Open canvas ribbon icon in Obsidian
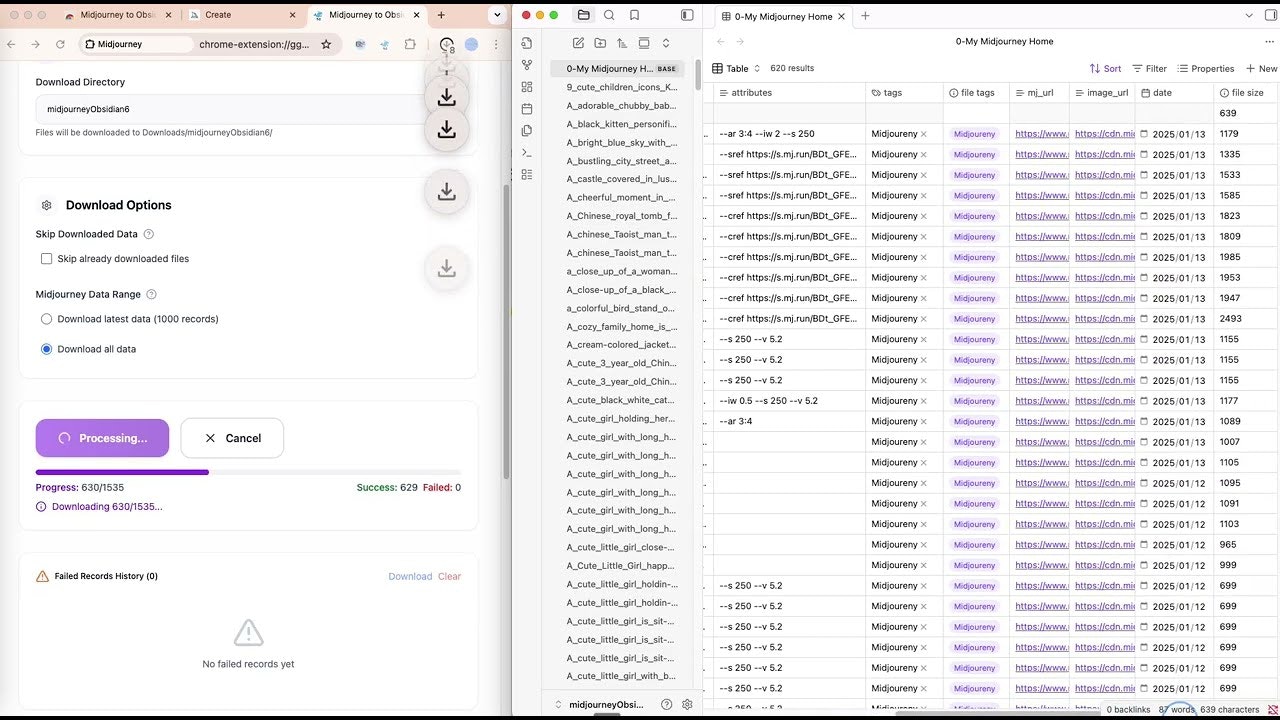The image size is (1280, 720). click(527, 87)
